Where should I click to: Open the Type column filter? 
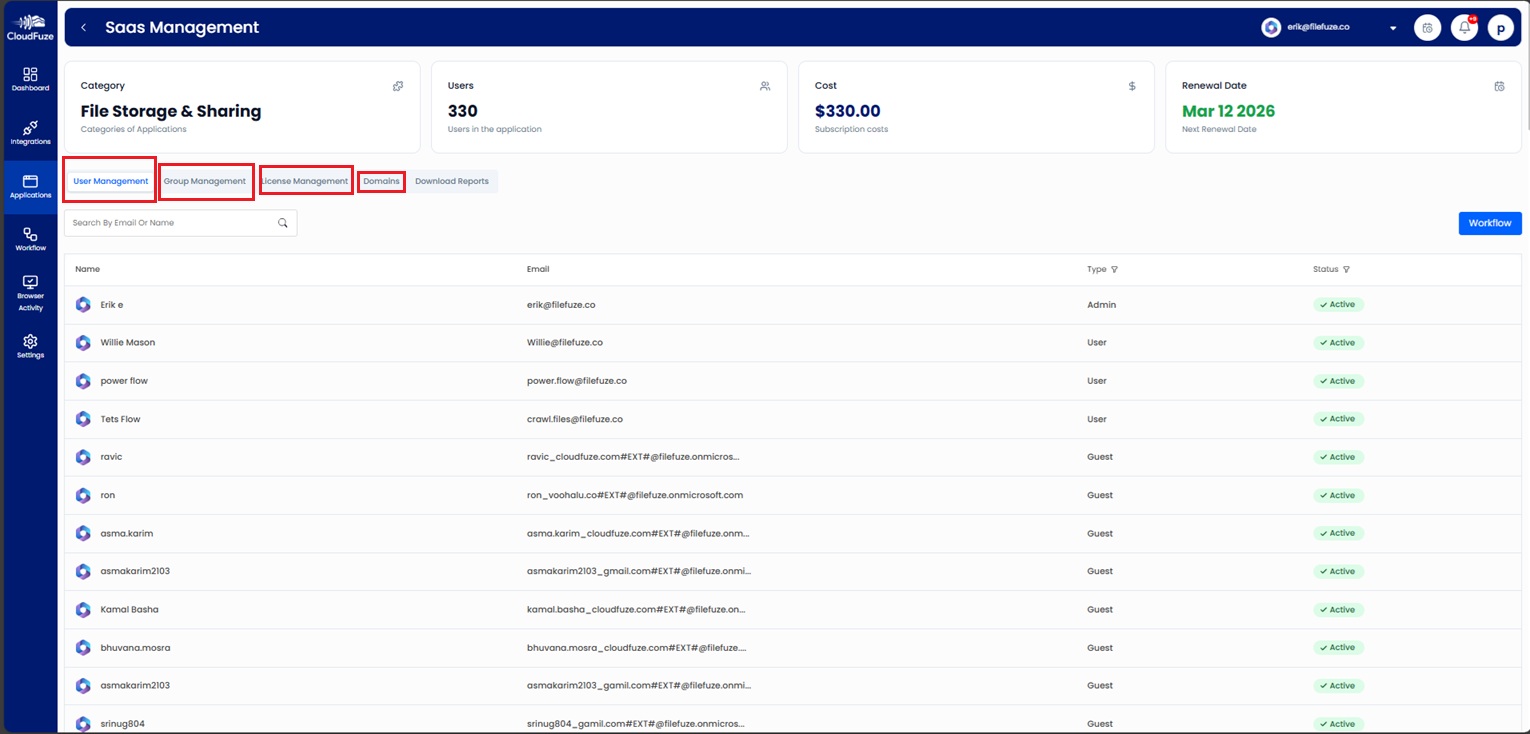(1114, 269)
